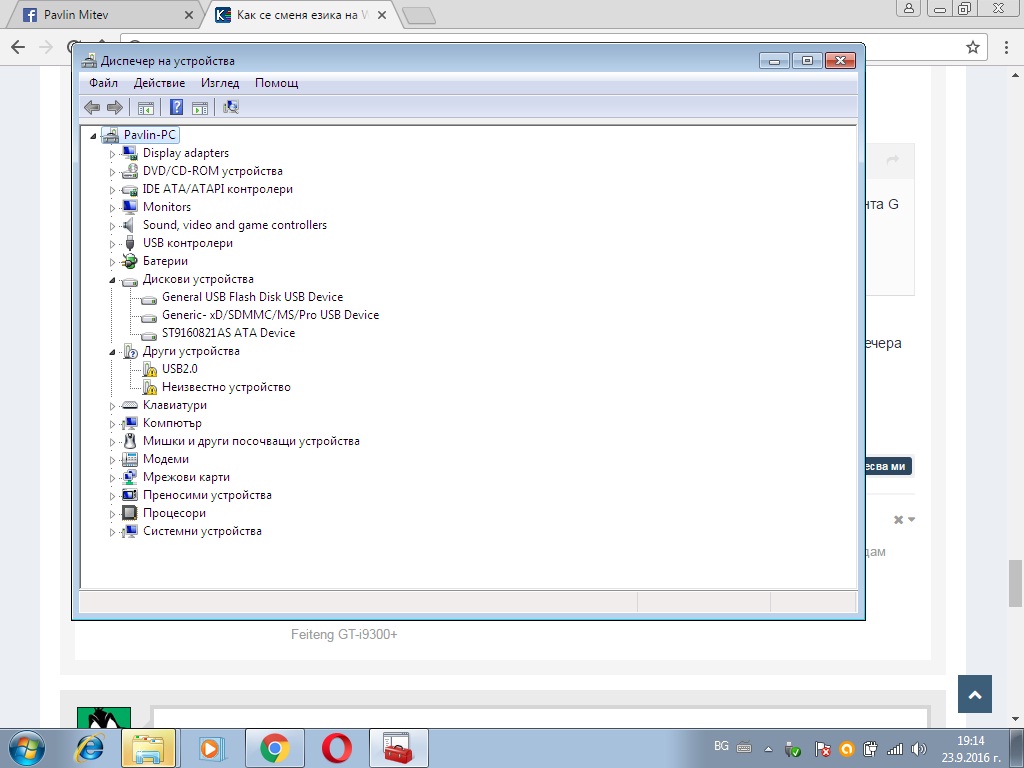
Task: Click the Back arrow in Device Manager toolbar
Action: 92,107
